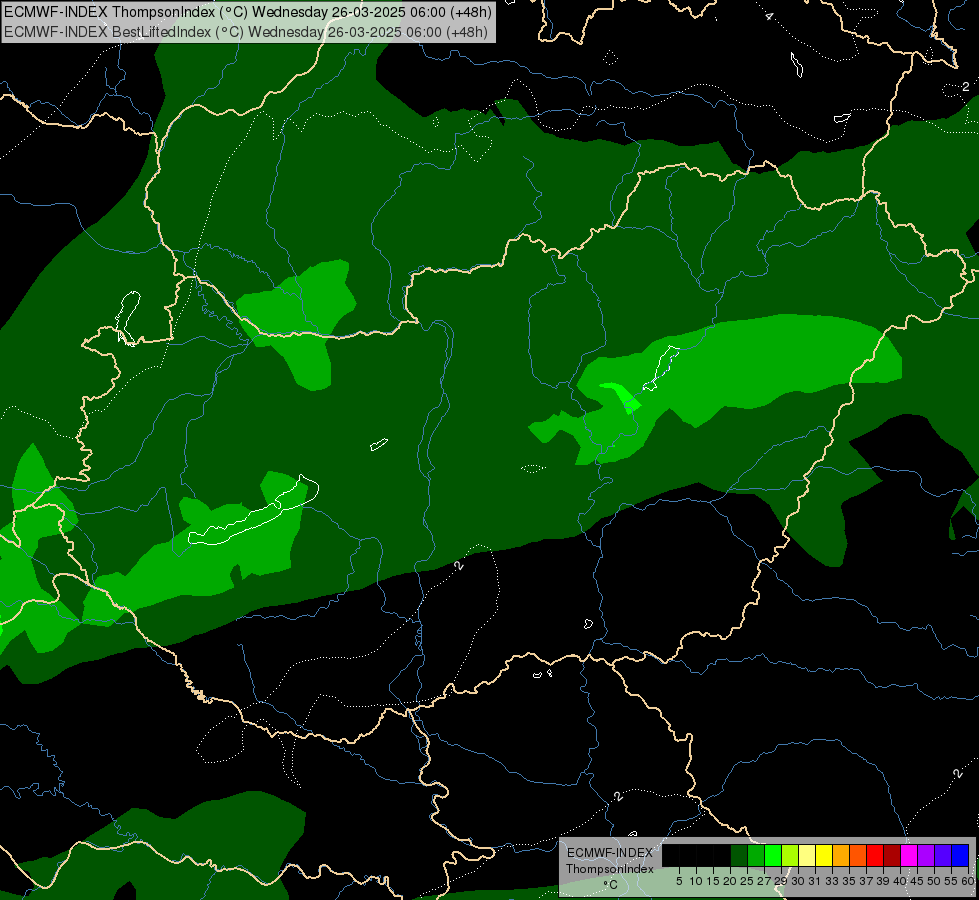Image resolution: width=979 pixels, height=900 pixels.
Task: Pick the pure yellow 31–33 legend swatch
Action: (x=824, y=856)
